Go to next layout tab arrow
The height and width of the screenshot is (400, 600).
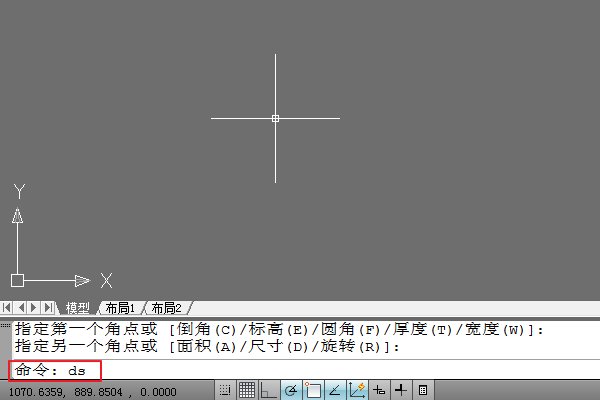pos(34,307)
